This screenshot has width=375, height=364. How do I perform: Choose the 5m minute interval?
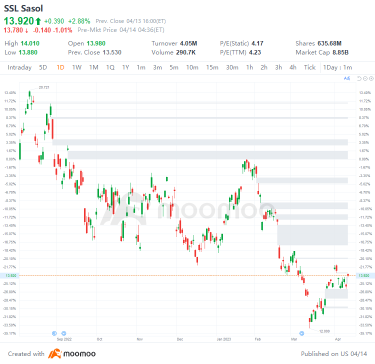point(174,68)
